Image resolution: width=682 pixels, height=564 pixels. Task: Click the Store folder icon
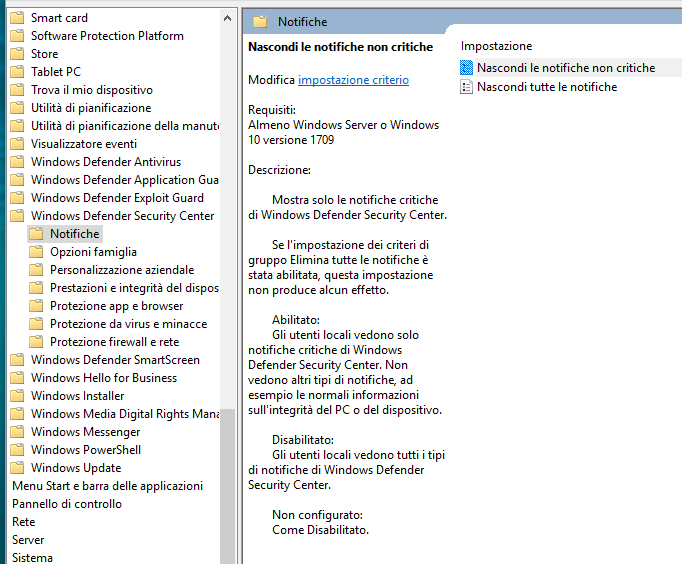click(17, 54)
